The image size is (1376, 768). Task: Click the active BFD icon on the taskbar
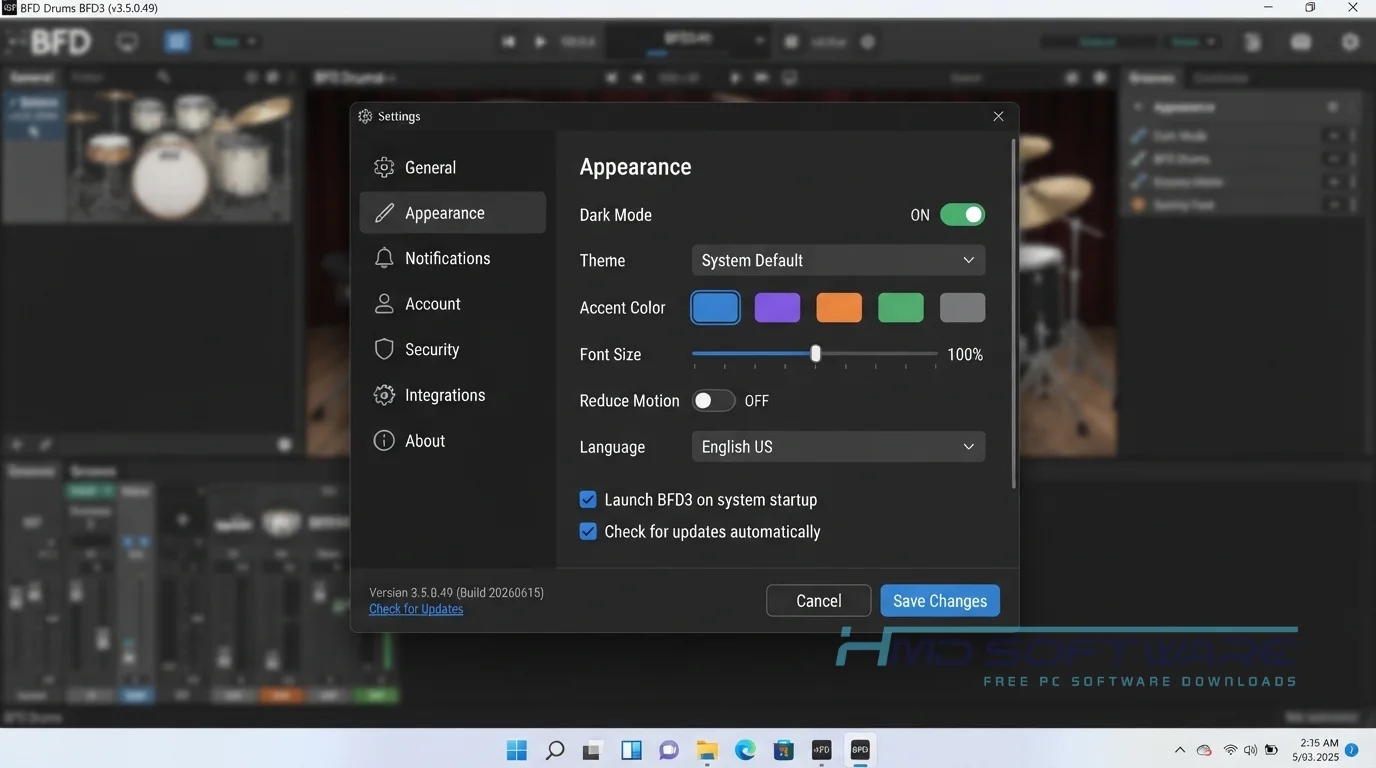pyautogui.click(x=860, y=749)
